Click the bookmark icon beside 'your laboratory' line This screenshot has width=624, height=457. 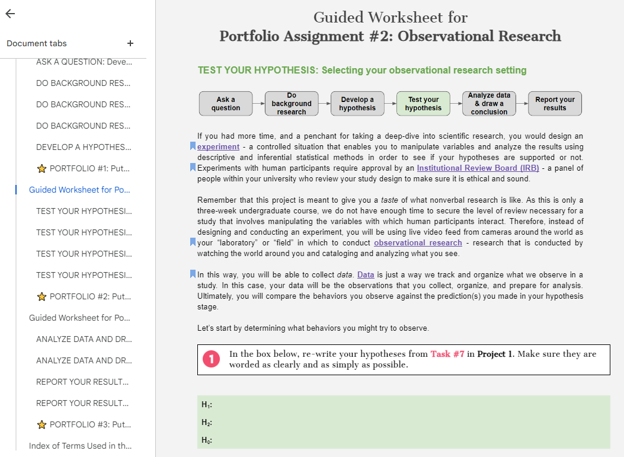point(193,242)
